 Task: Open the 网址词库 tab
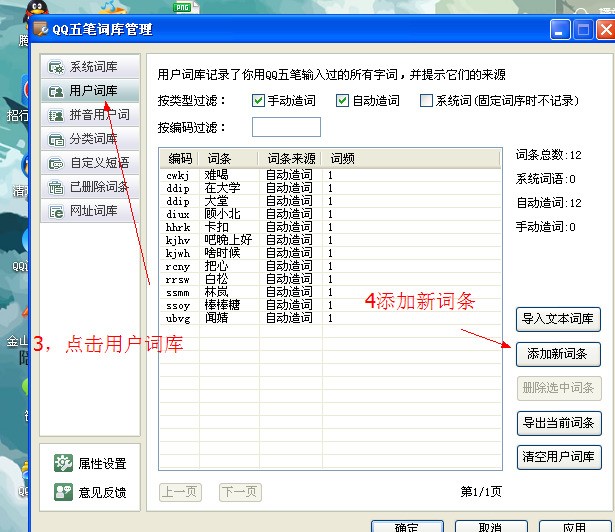click(x=90, y=211)
